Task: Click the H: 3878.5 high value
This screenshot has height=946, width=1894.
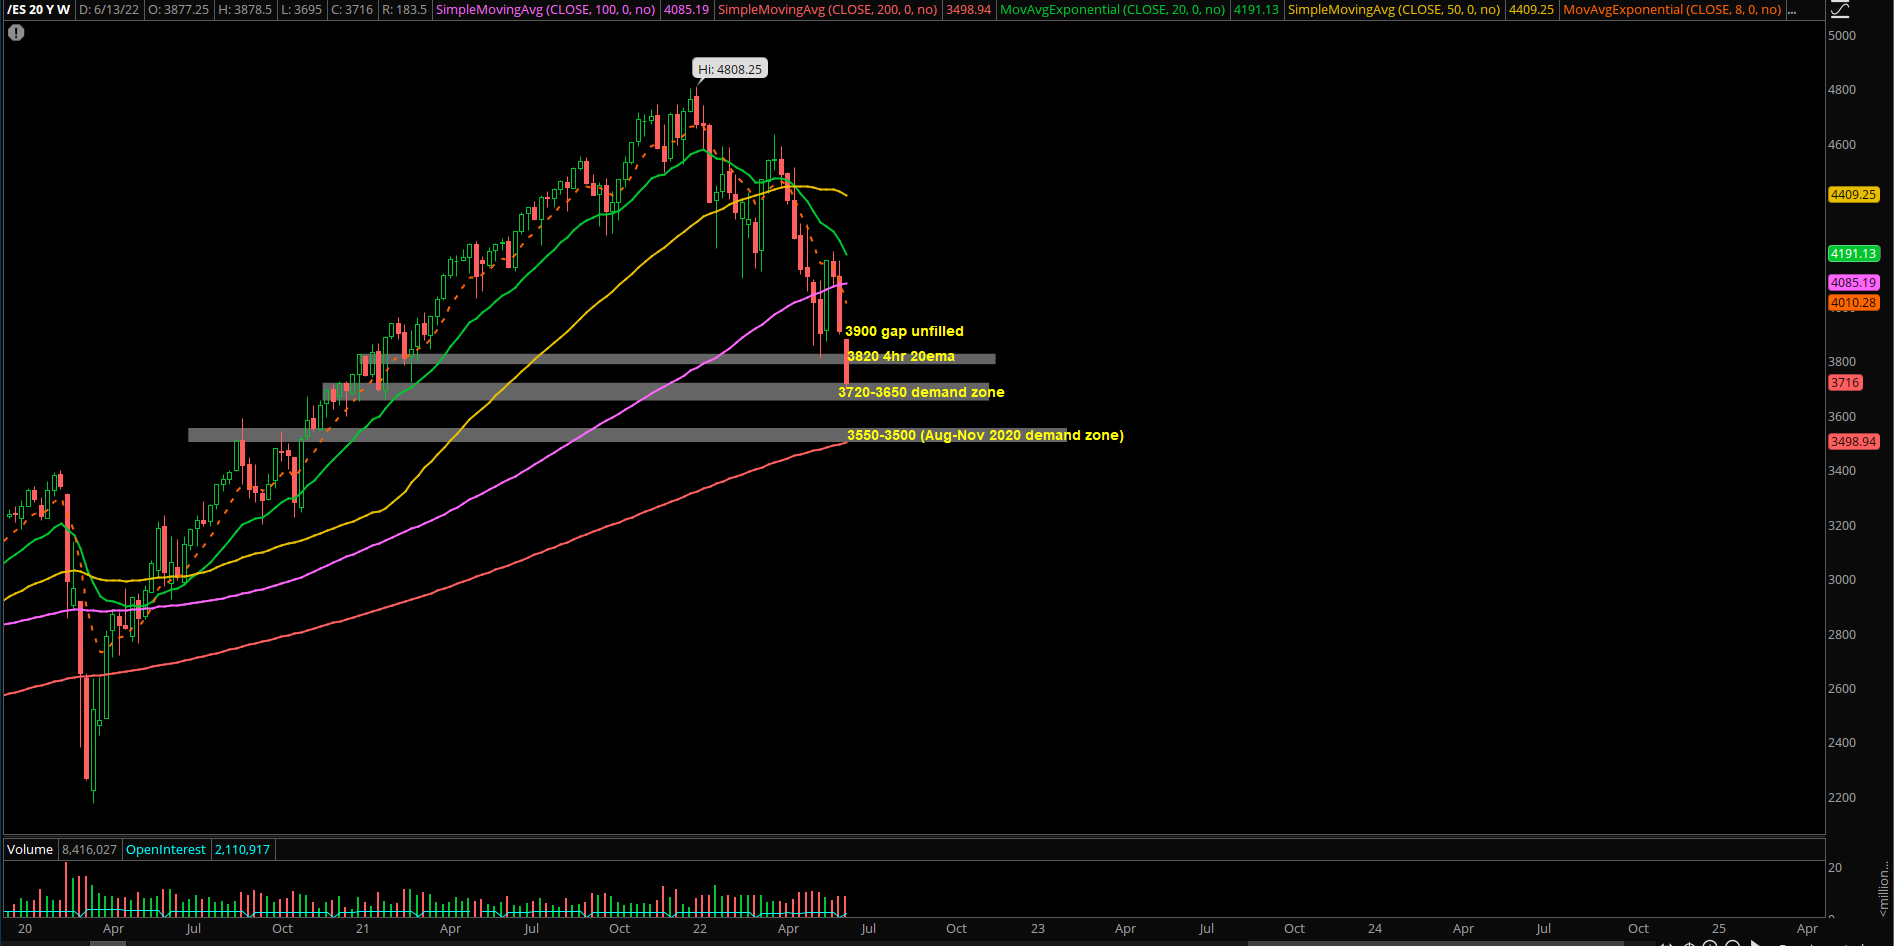Action: (x=244, y=10)
